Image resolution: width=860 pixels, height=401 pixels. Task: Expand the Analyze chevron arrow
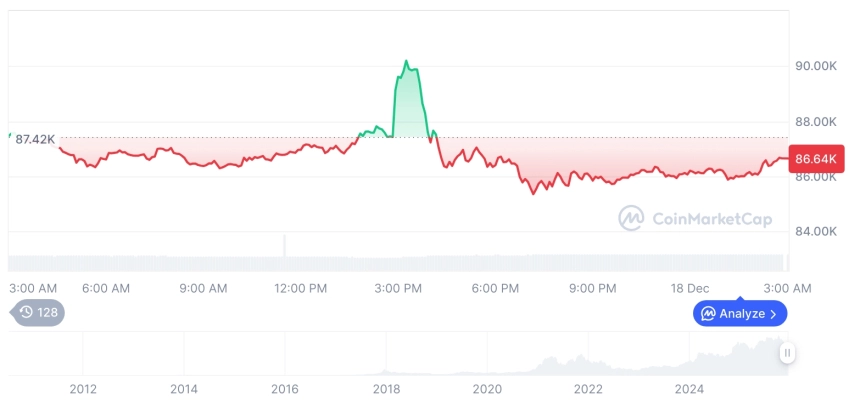773,314
